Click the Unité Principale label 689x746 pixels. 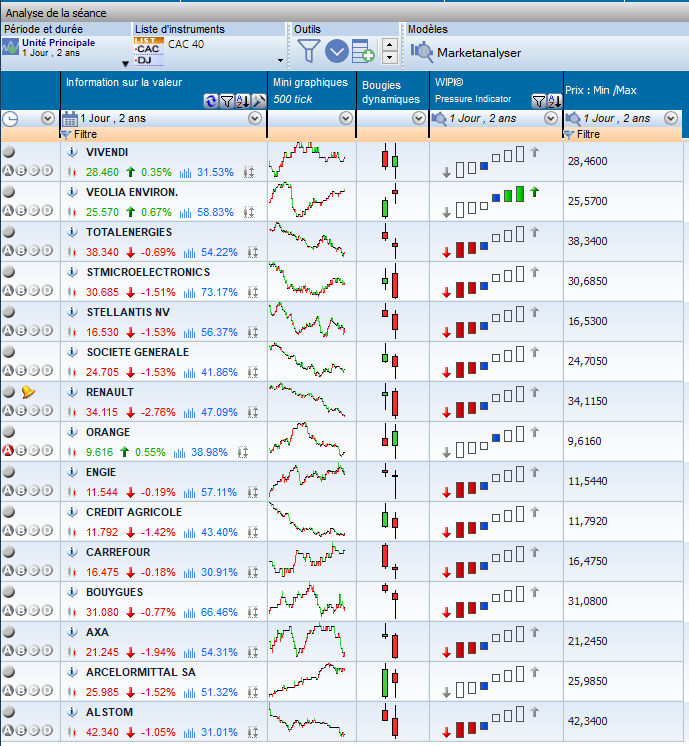point(59,42)
